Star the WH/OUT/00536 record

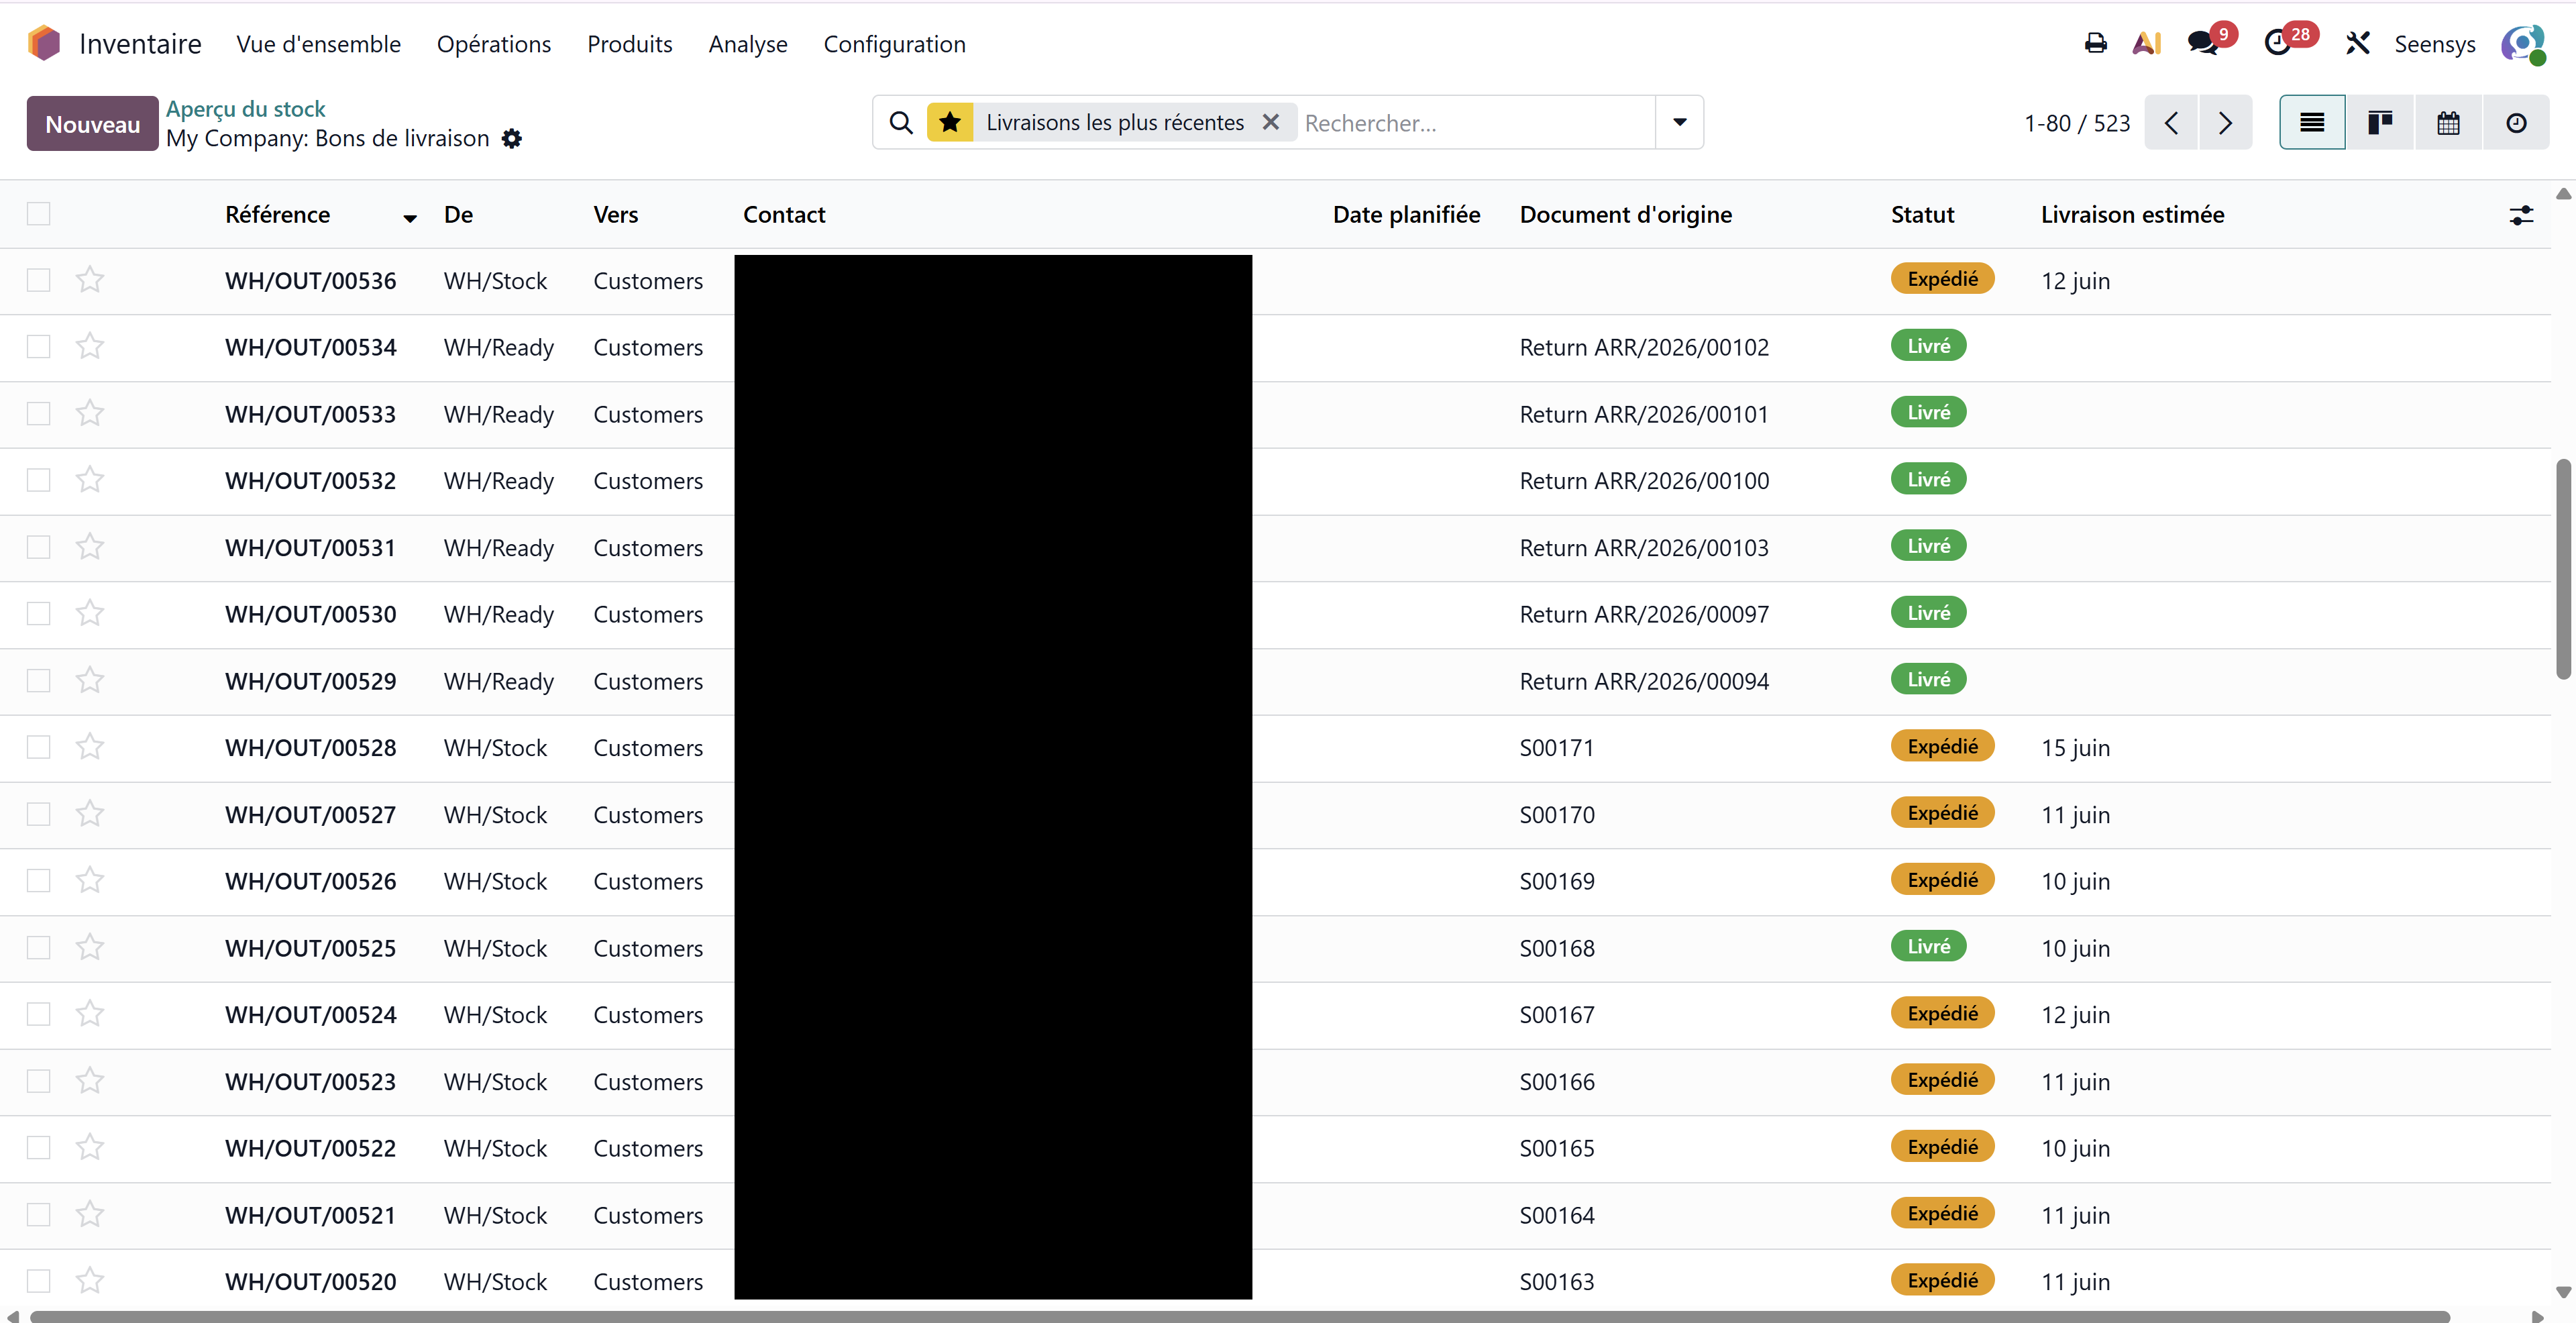coord(90,280)
